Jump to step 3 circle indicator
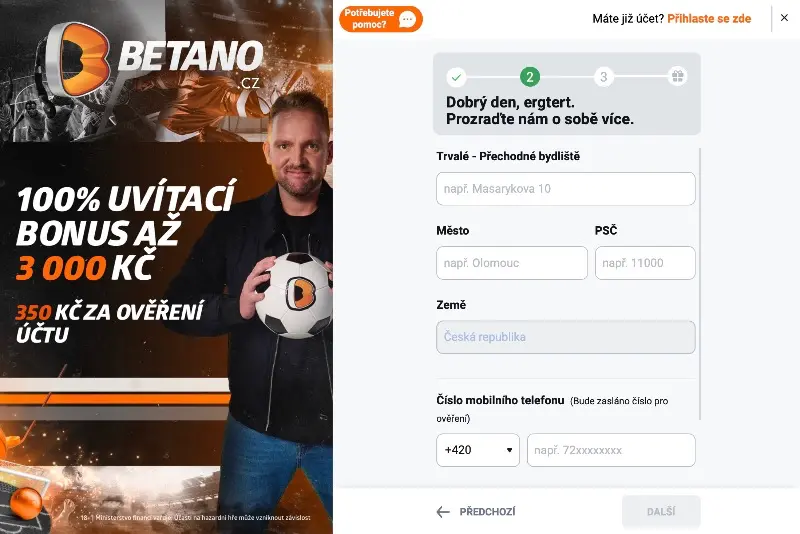The height and width of the screenshot is (534, 800). coord(604,77)
